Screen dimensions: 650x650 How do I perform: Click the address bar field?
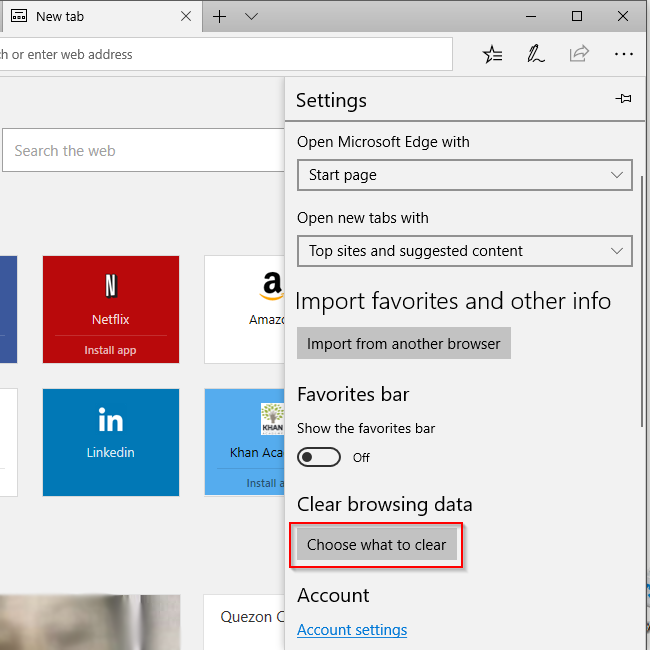(226, 54)
